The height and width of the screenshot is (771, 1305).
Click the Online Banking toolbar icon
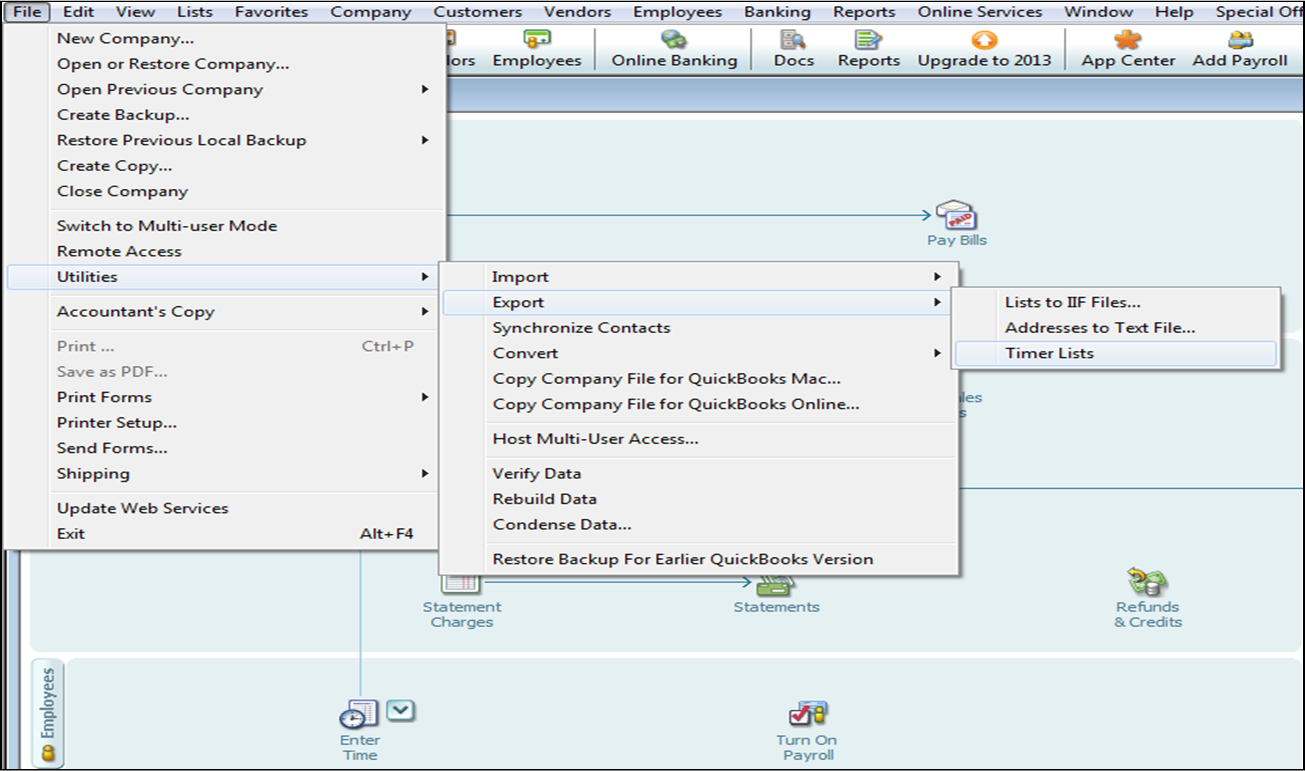click(674, 41)
